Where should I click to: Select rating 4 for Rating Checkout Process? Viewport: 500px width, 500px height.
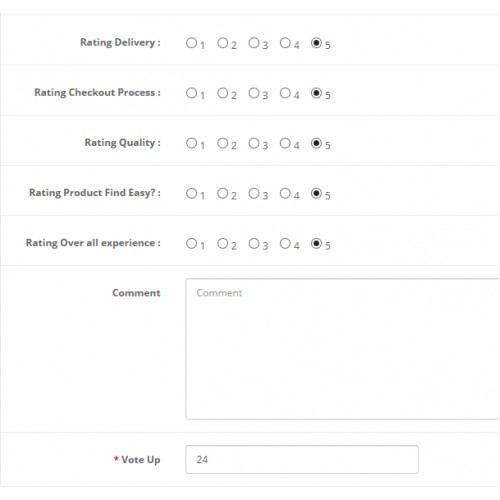285,93
